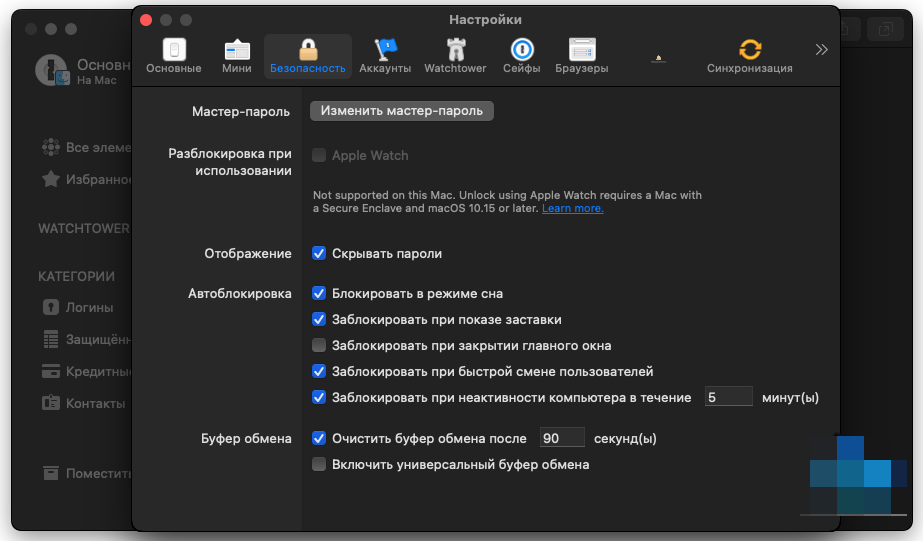Open the Learn more link

[572, 208]
